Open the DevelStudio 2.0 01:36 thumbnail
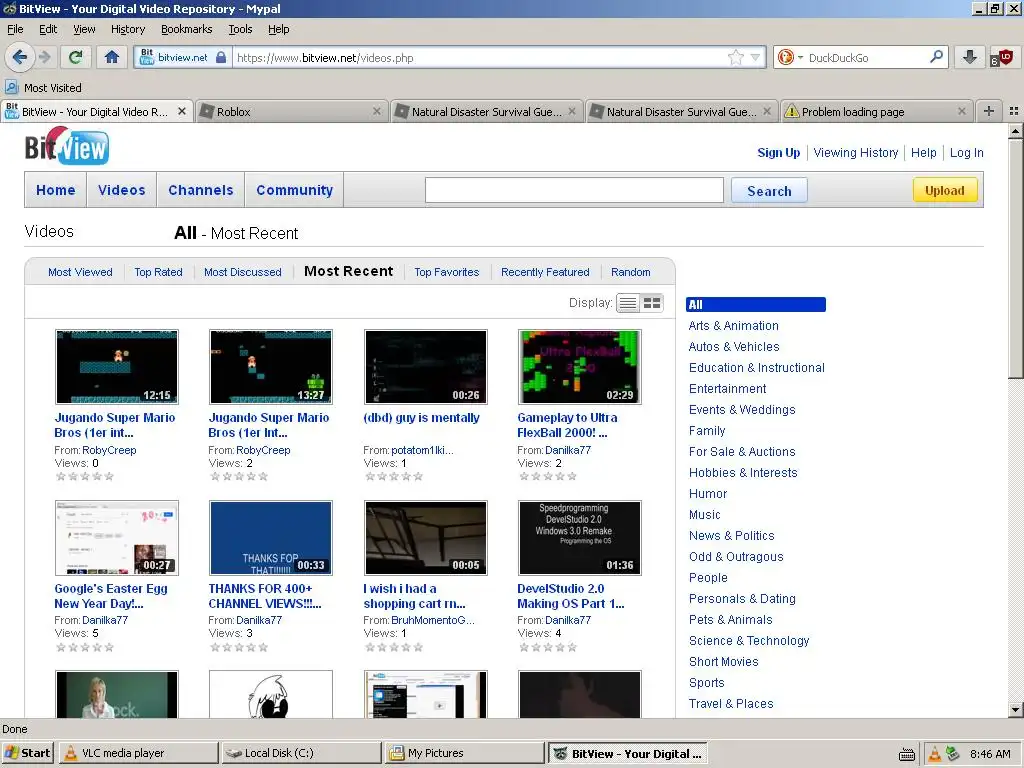 pyautogui.click(x=579, y=538)
